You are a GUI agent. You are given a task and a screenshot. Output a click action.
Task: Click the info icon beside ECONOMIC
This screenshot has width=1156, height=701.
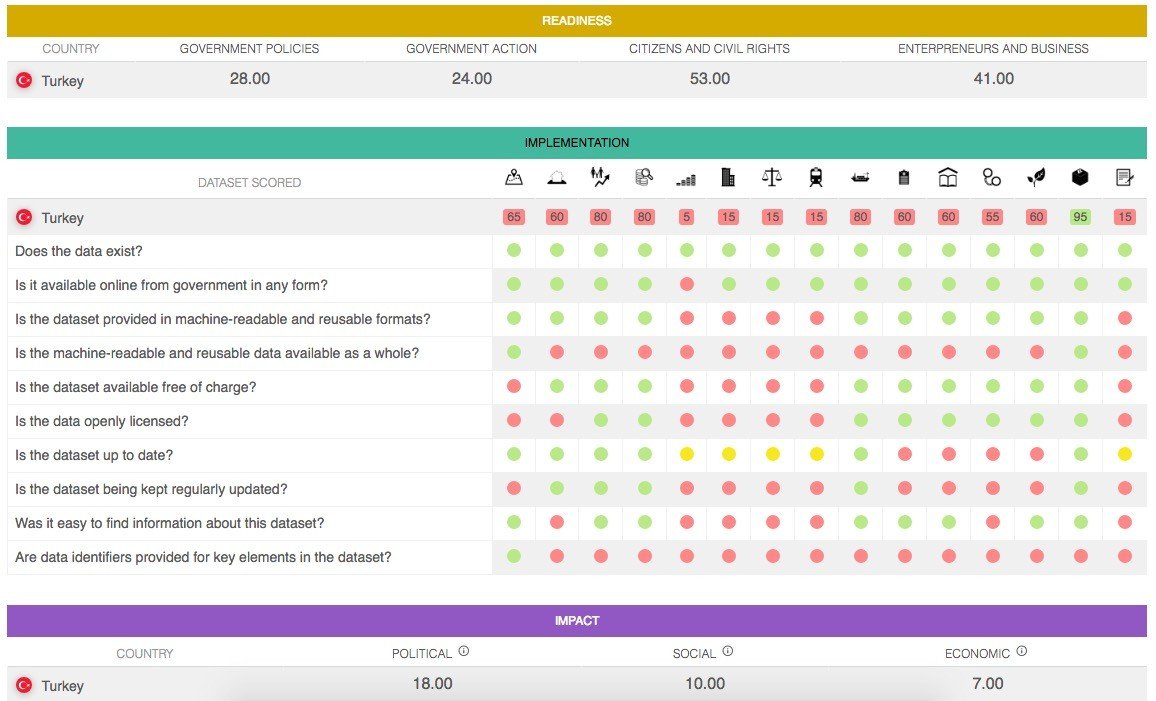[x=1021, y=651]
